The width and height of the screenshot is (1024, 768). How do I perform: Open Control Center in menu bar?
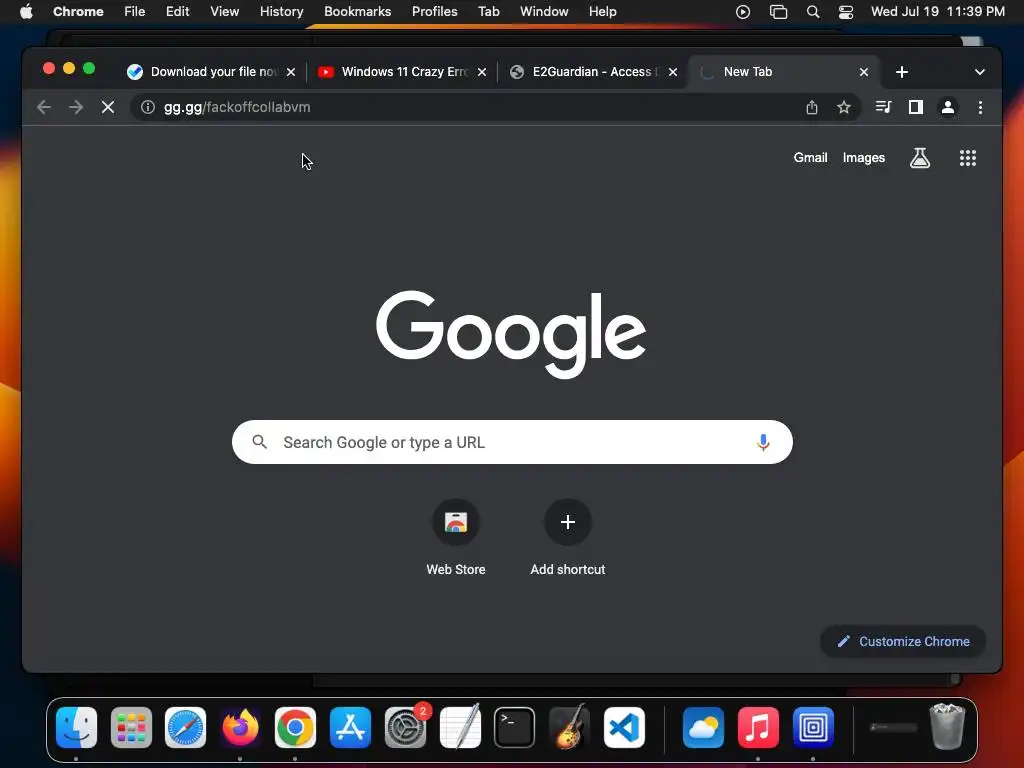pos(846,12)
